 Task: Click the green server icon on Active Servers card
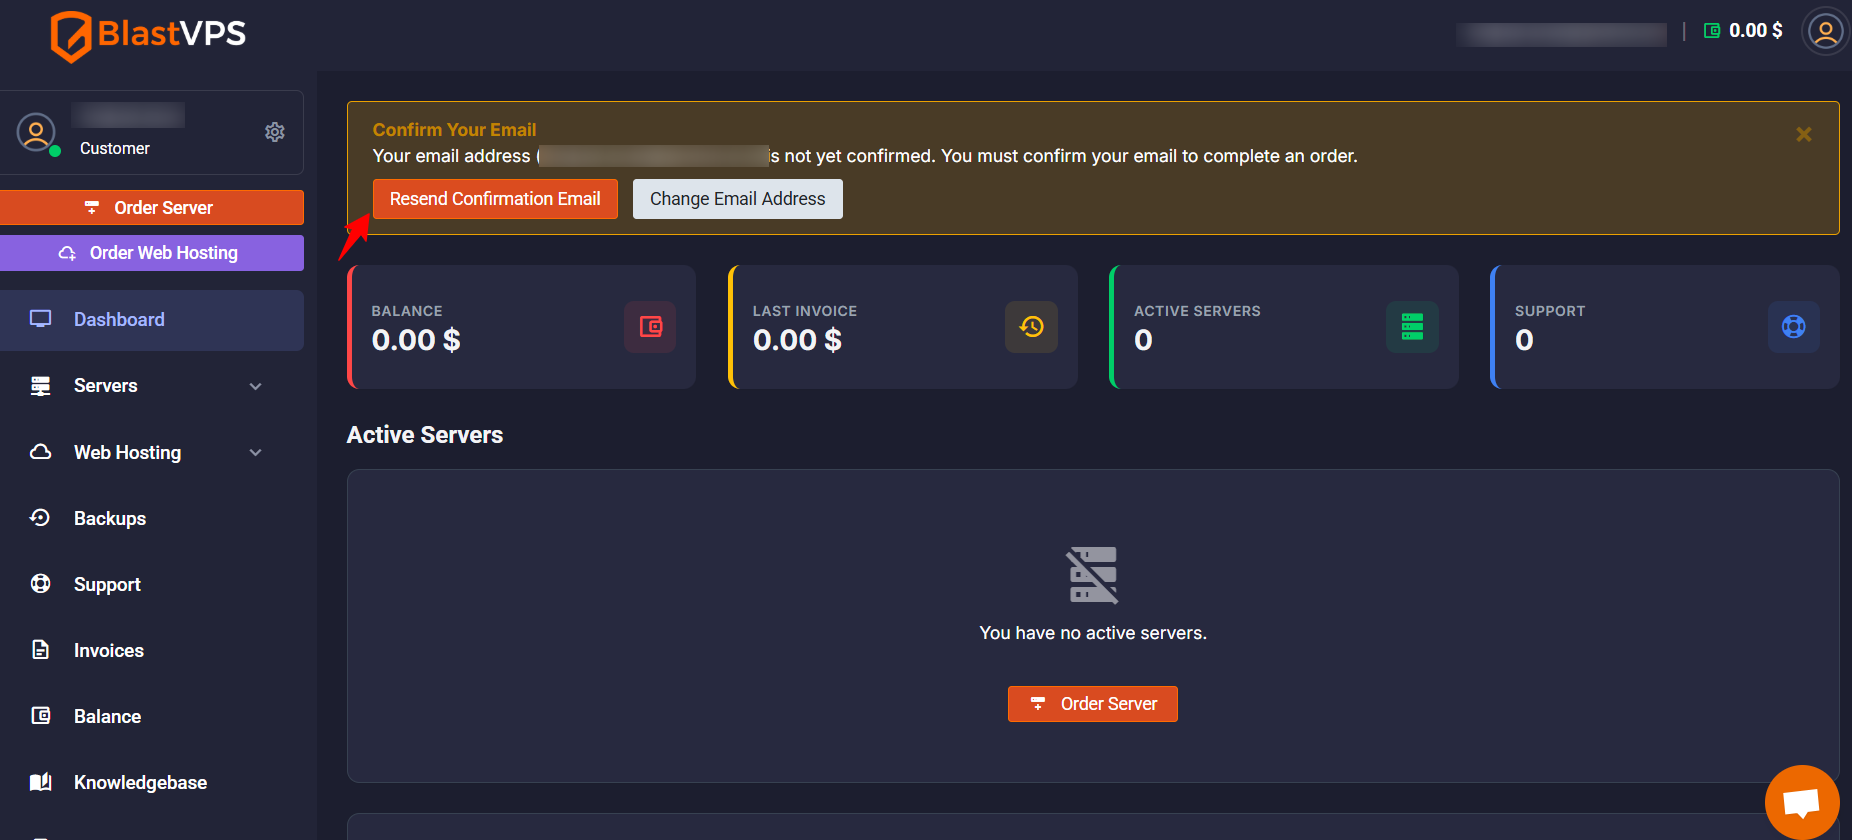coord(1412,327)
